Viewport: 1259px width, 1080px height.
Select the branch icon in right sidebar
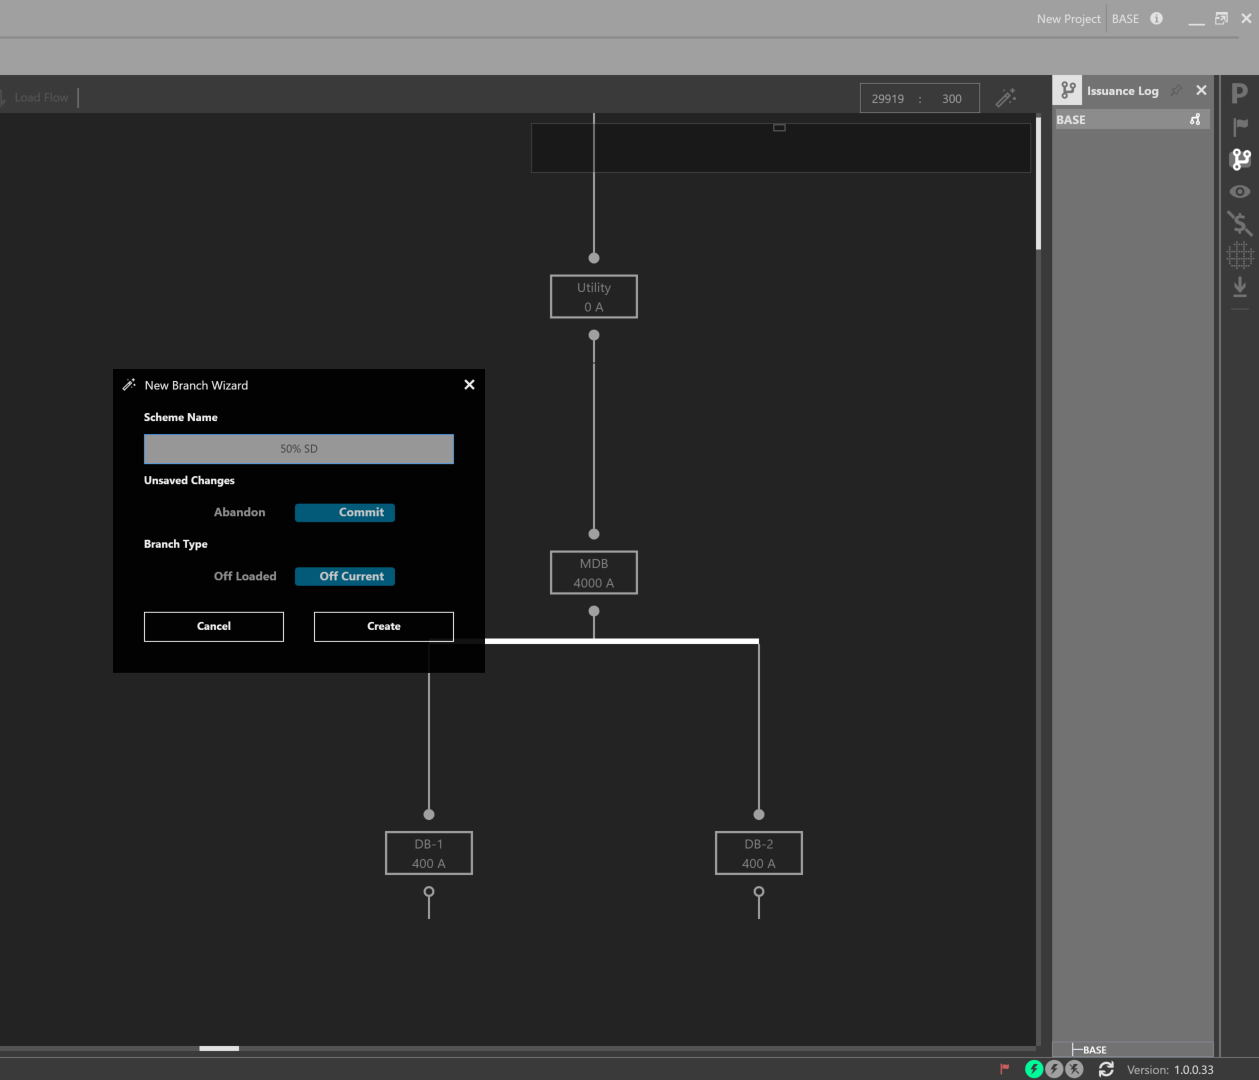pyautogui.click(x=1241, y=159)
